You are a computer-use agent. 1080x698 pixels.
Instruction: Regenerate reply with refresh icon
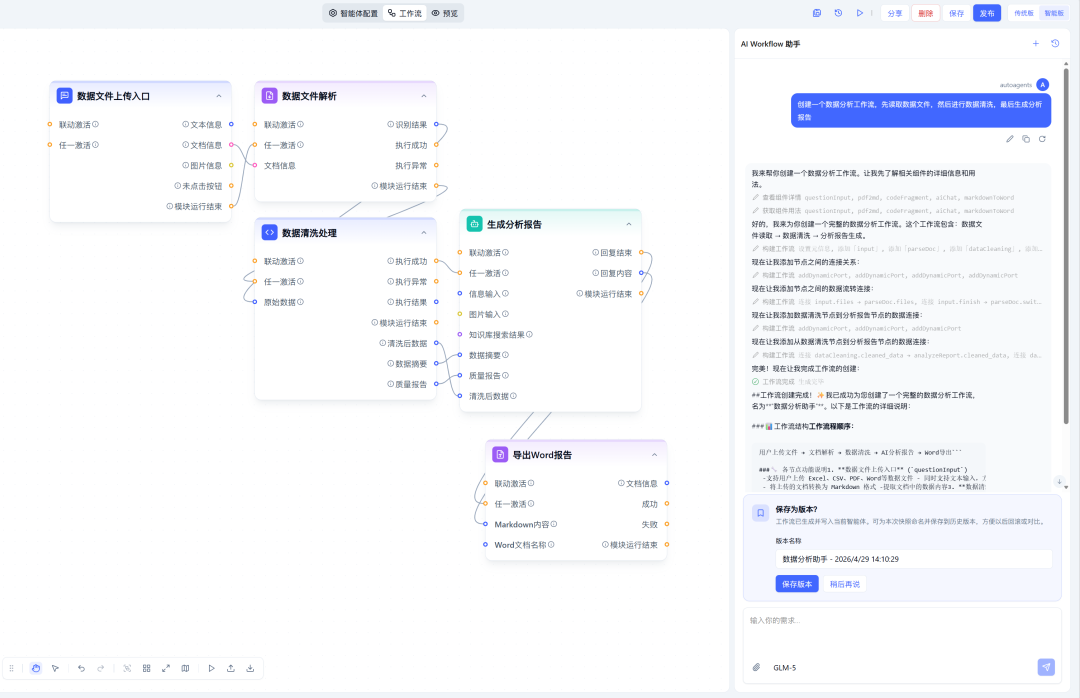[x=1042, y=139]
